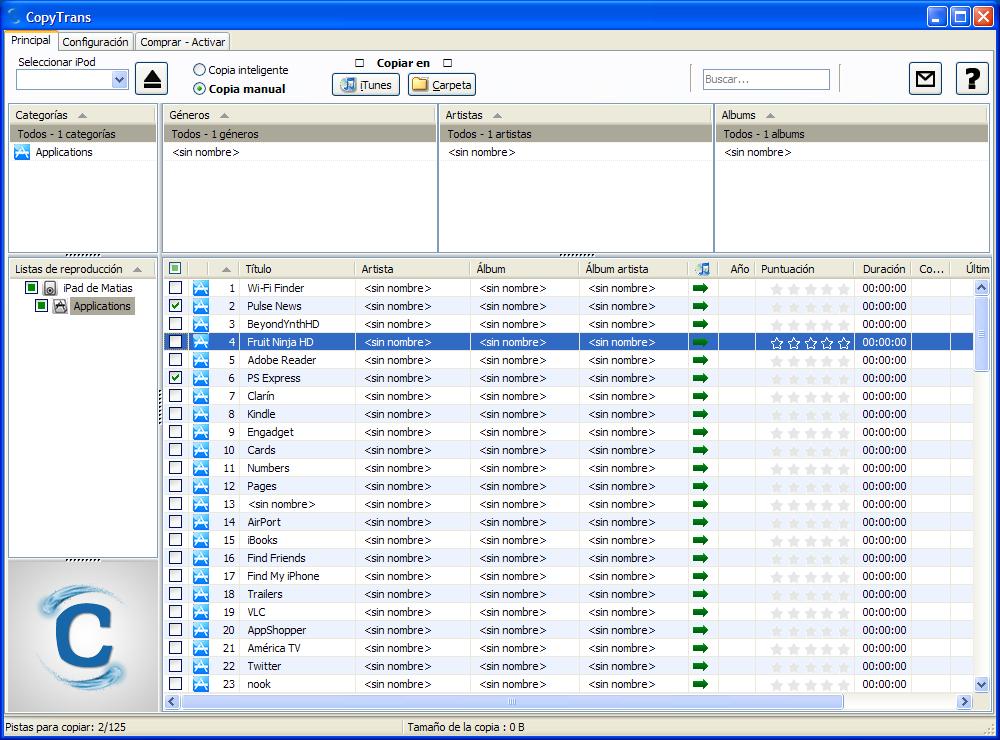Select Todos - 1 albums row
Image resolution: width=1000 pixels, height=740 pixels.
[x=851, y=134]
